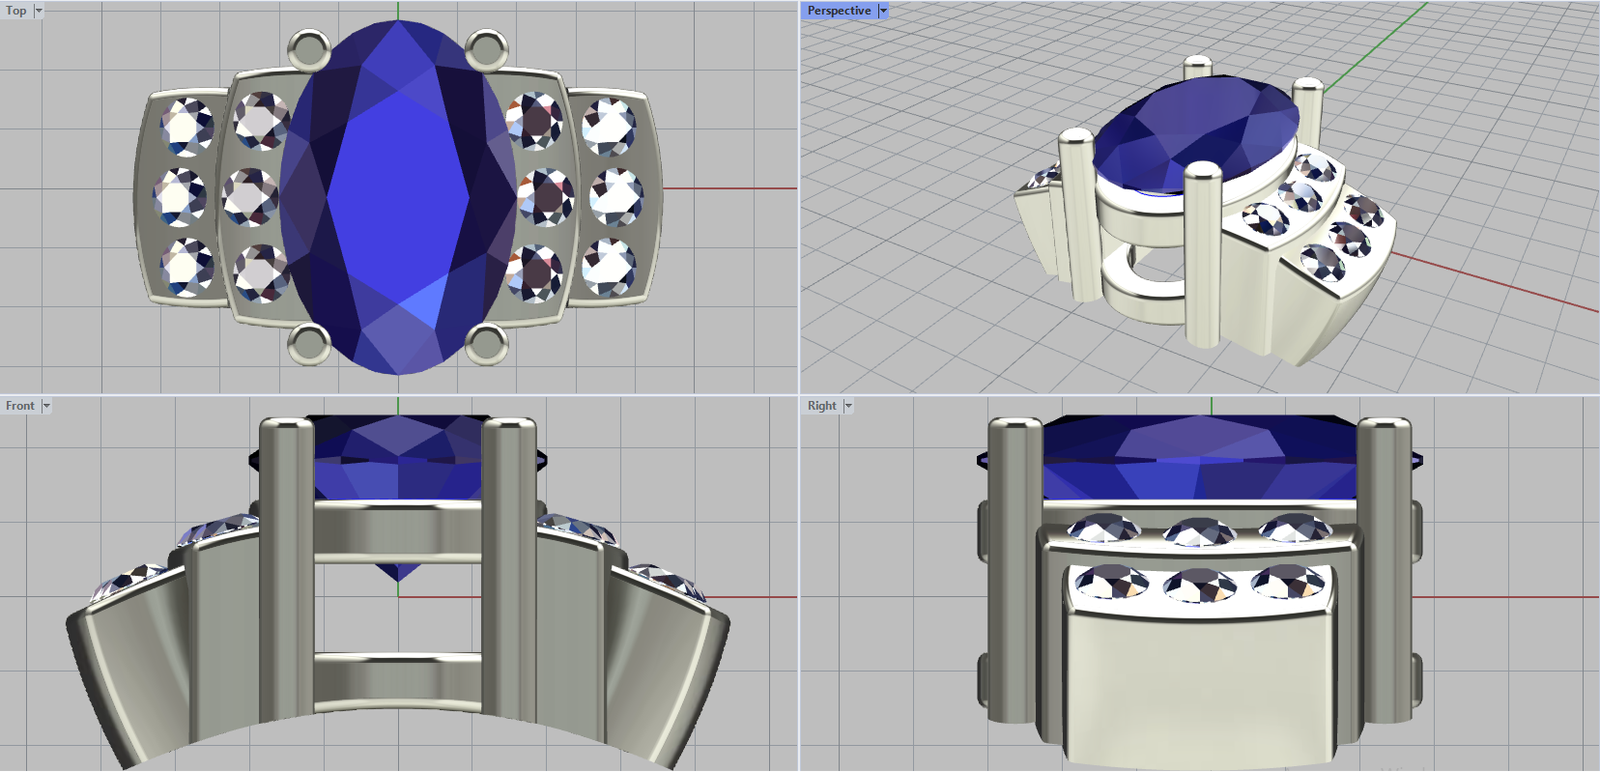Pick the plain metal plate in Right view
Viewport: 1600px width, 772px height.
pyautogui.click(x=1200, y=680)
